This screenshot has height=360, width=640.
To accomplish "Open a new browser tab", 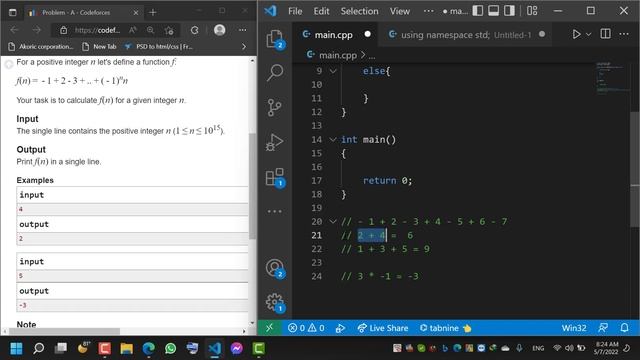I will [x=153, y=13].
